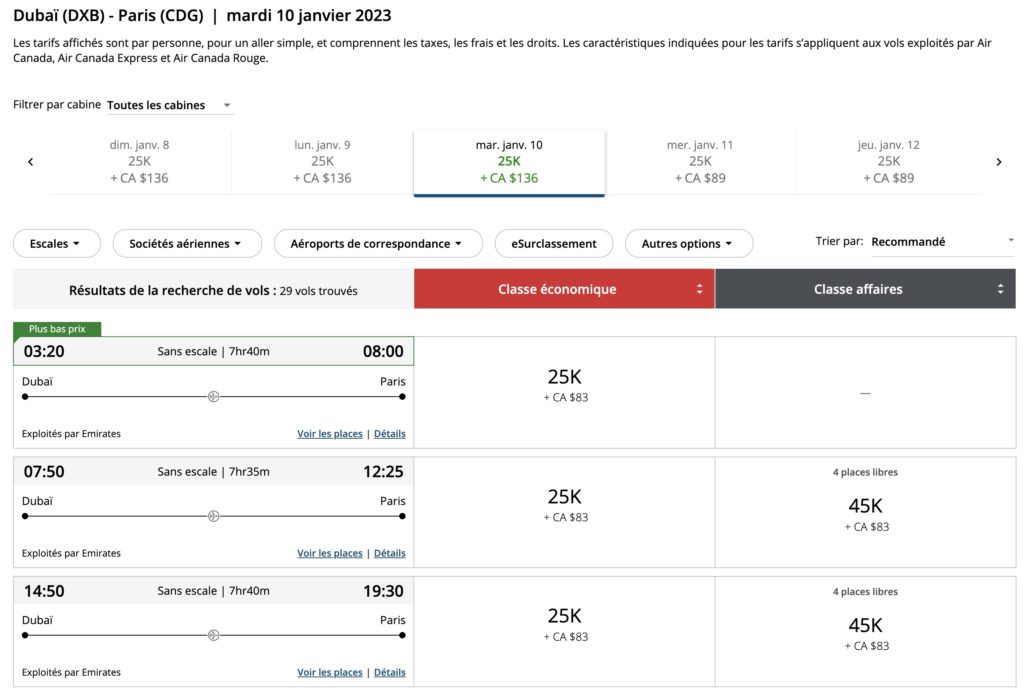This screenshot has height=690, width=1024.
Task: Open the Sociétés aériennes filter dropdown
Action: pos(187,243)
